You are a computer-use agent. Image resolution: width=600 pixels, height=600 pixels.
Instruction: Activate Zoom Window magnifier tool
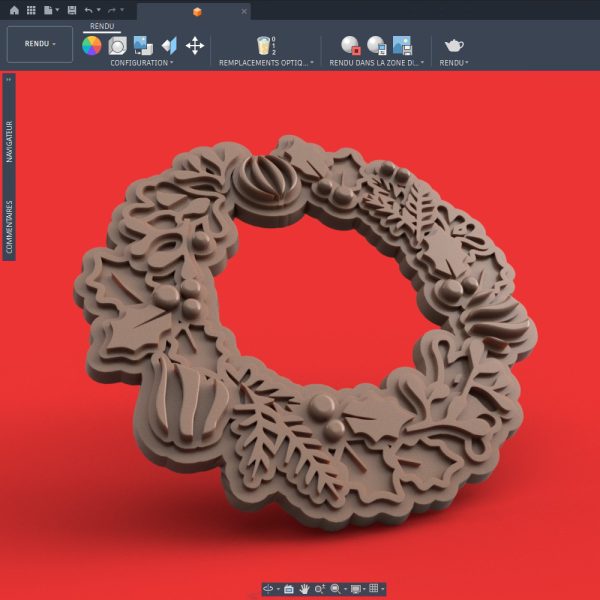pos(336,589)
